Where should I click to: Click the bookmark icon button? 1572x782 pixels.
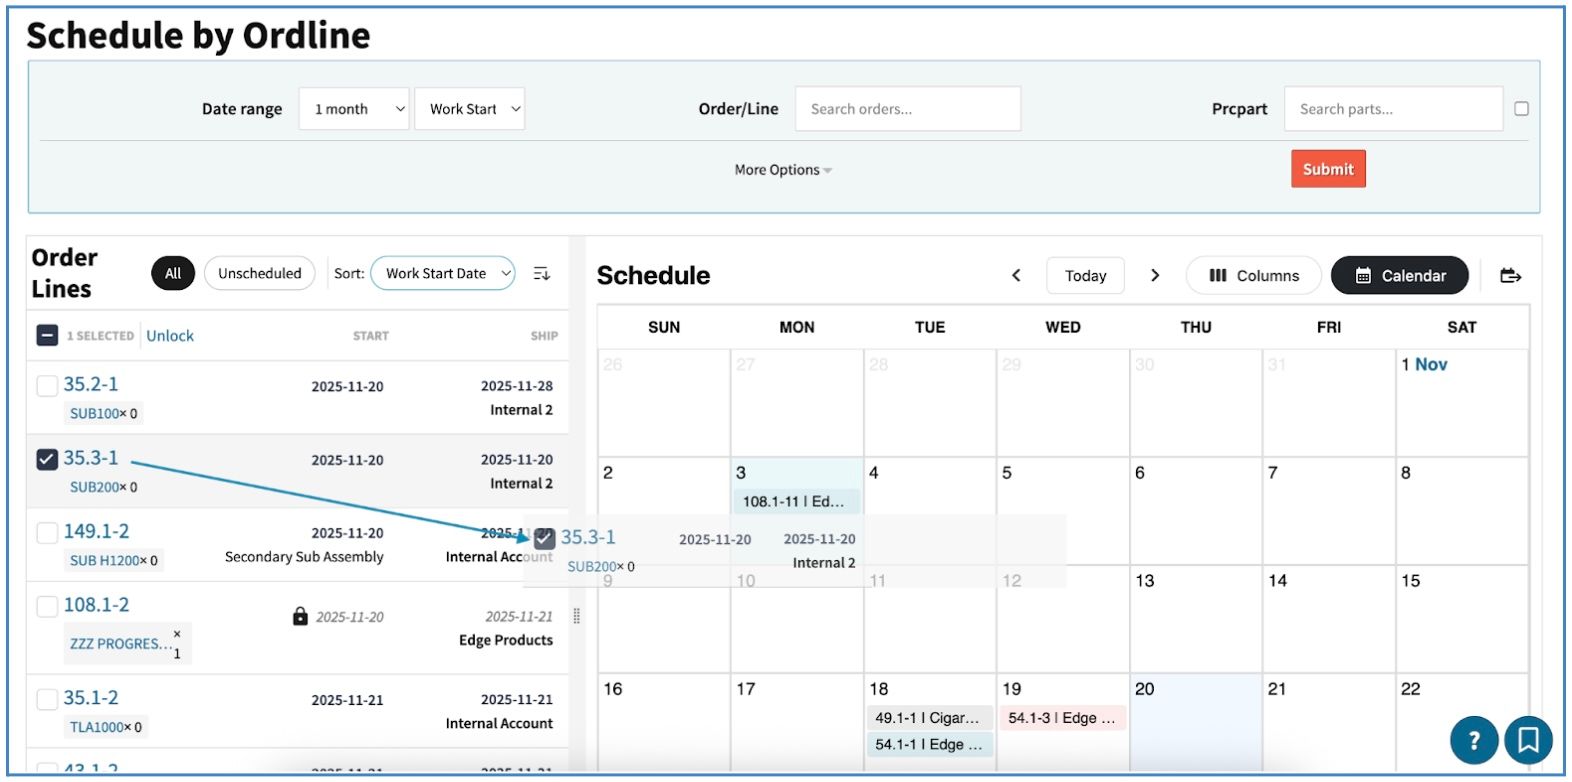[x=1528, y=741]
